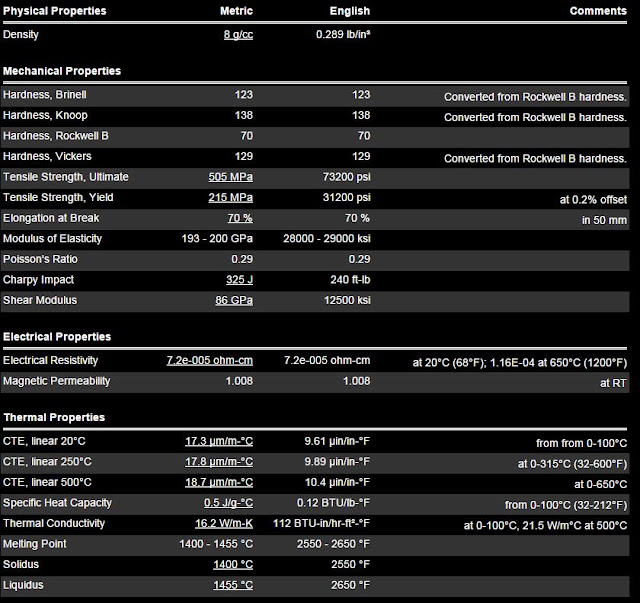
Task: Open the 0.5 J/g-°C specific heat link
Action: tap(229, 503)
